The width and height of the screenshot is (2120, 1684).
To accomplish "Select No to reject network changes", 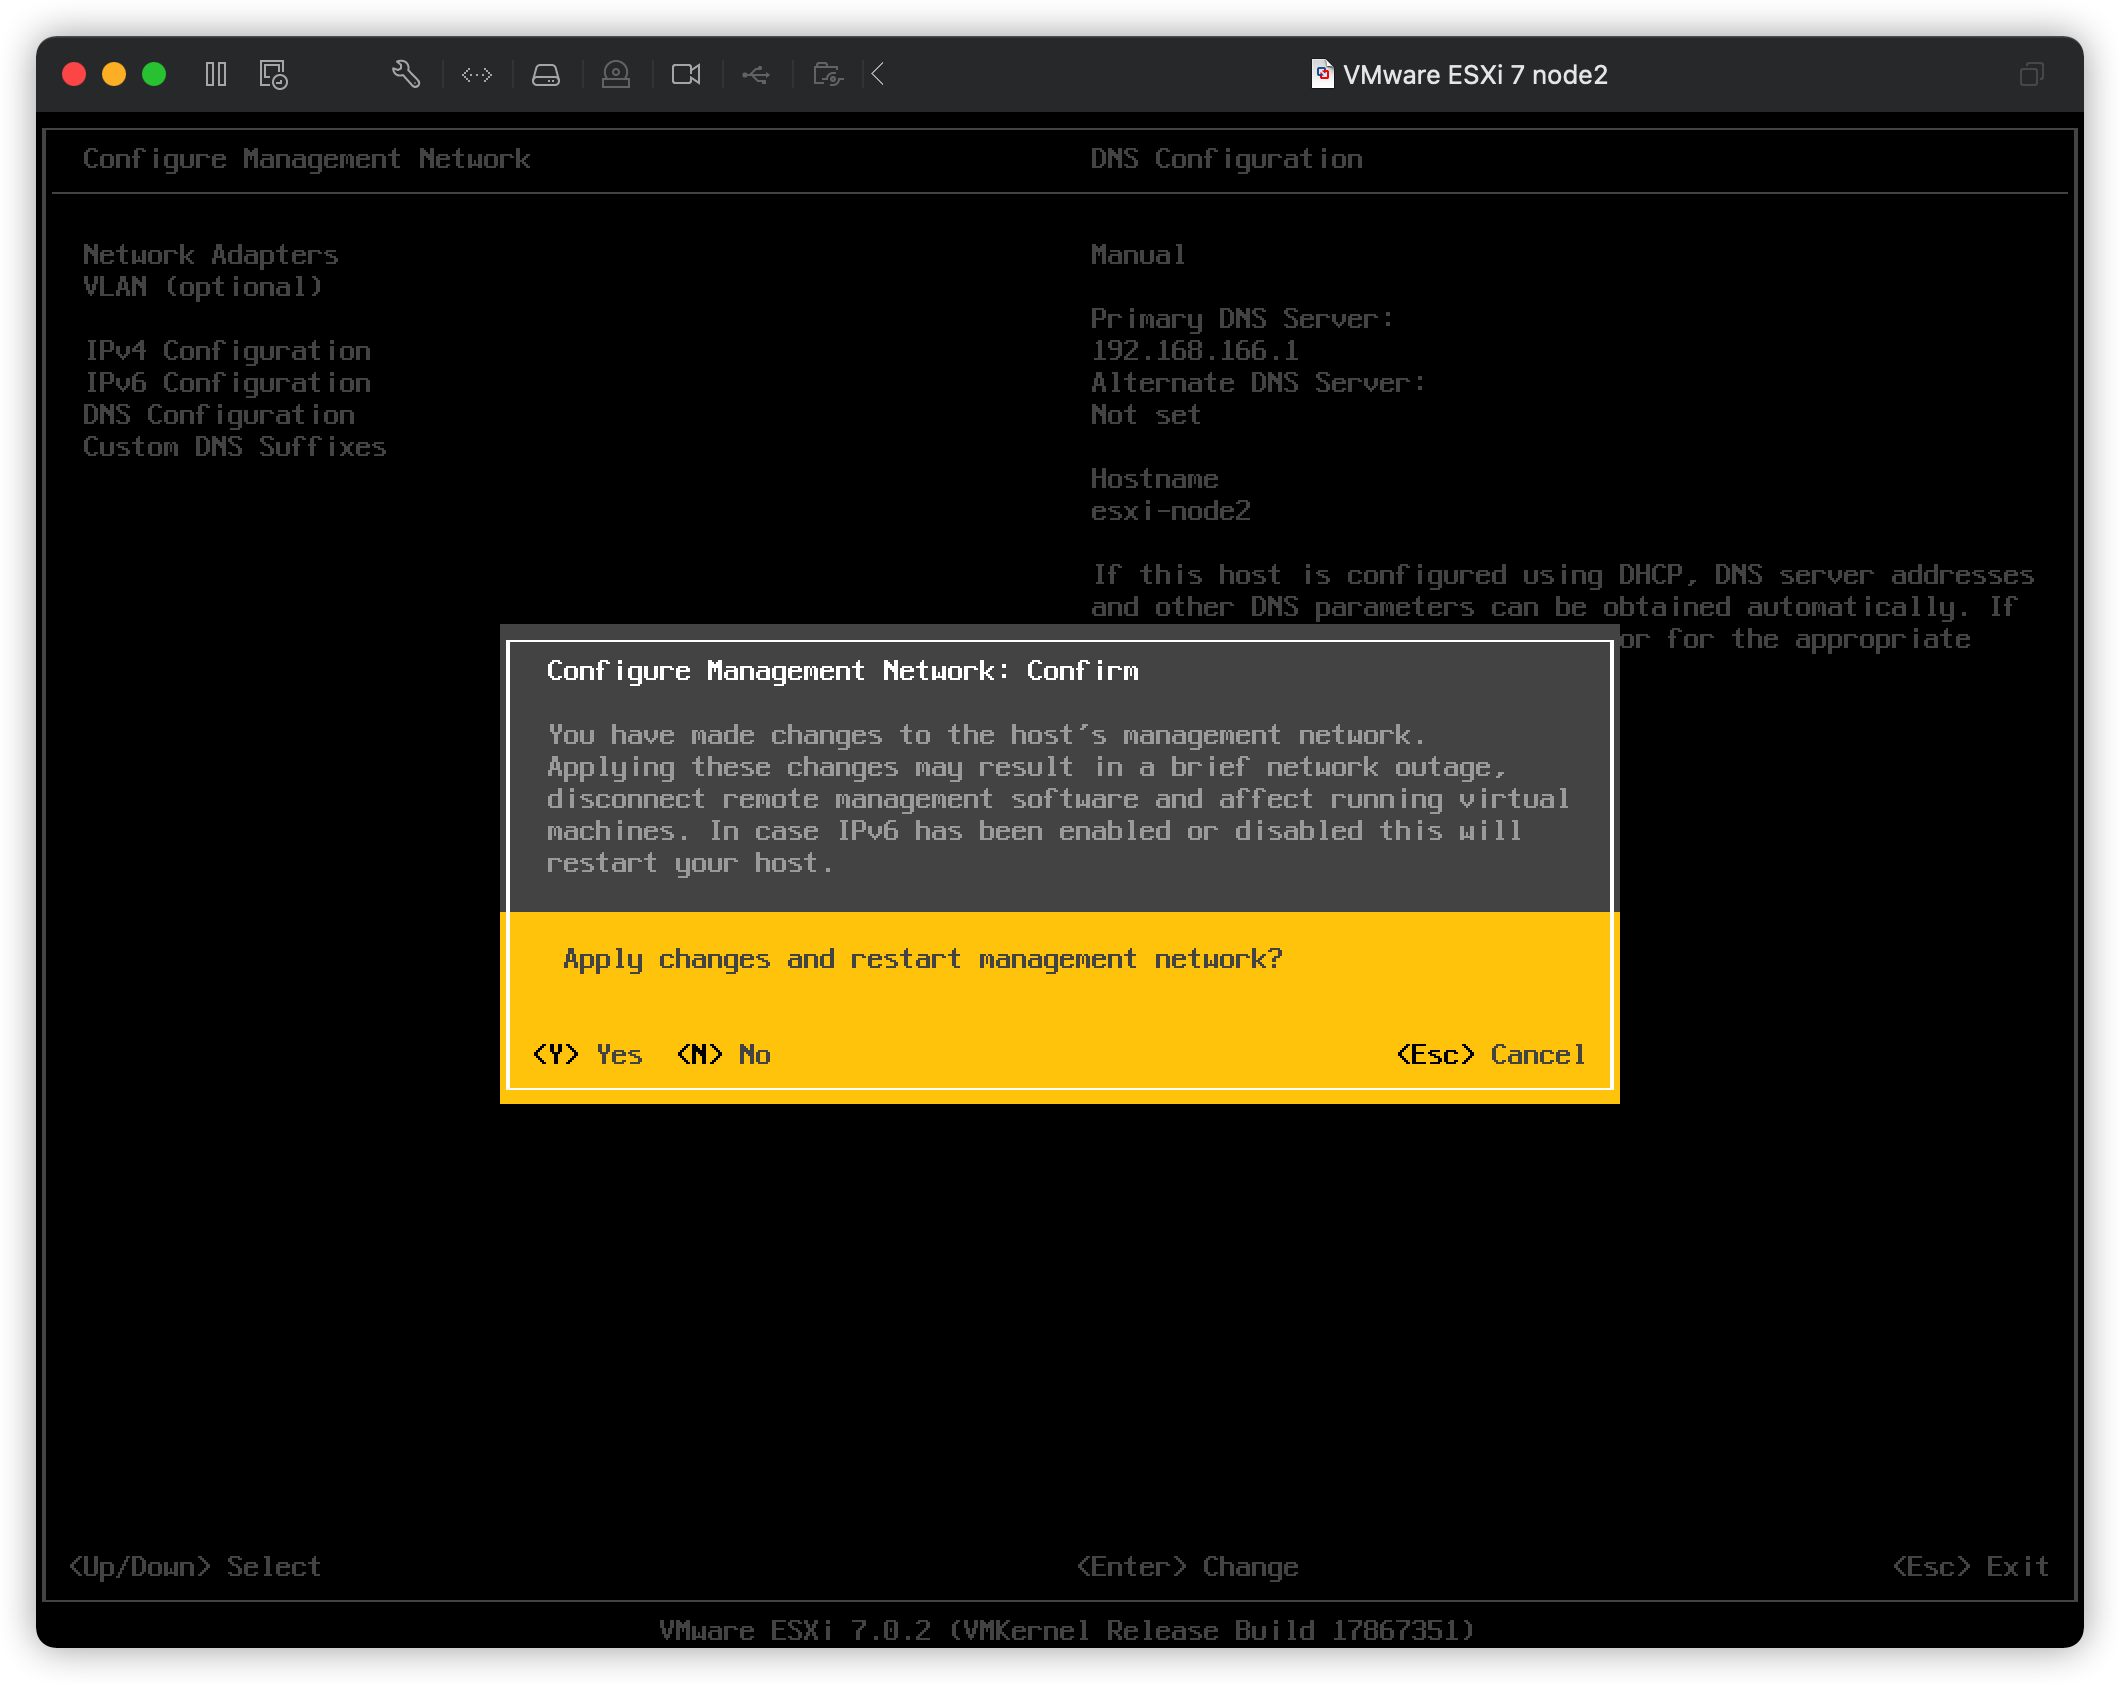I will click(725, 1054).
